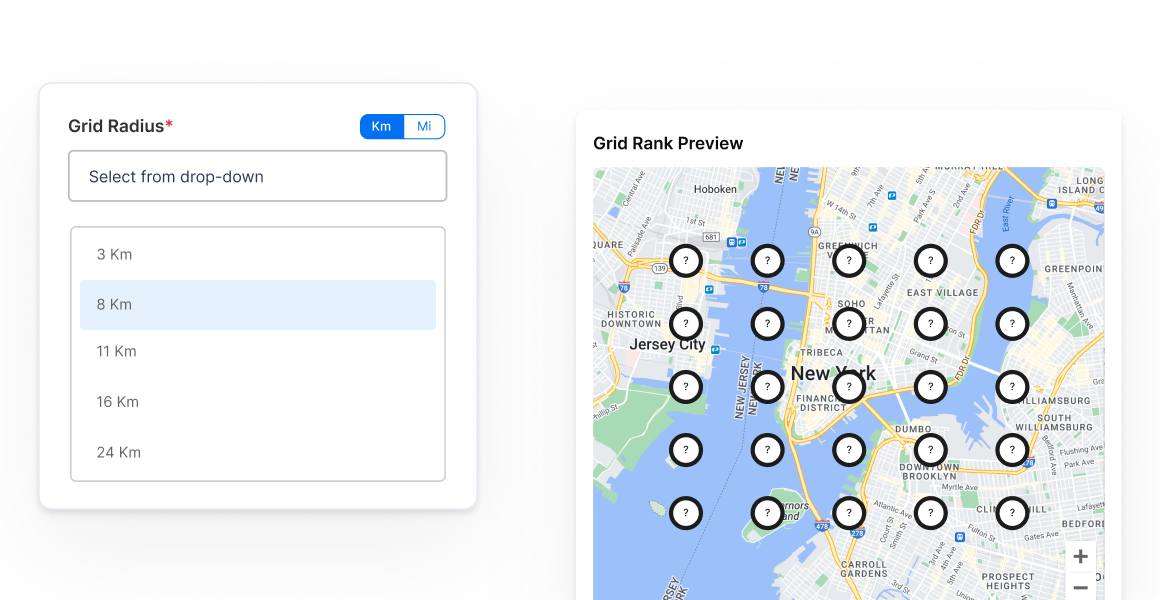Image resolution: width=1160 pixels, height=600 pixels.
Task: Click the grid marker over SoHo
Action: tap(849, 323)
